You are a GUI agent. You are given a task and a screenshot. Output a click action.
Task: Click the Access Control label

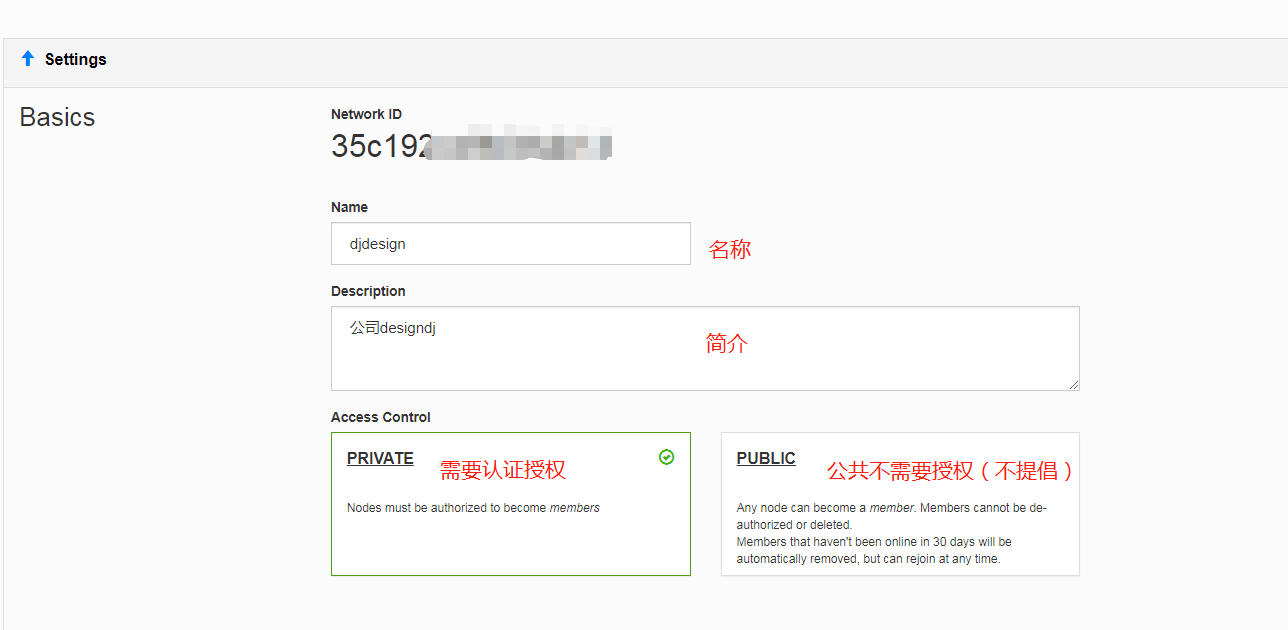coord(380,417)
